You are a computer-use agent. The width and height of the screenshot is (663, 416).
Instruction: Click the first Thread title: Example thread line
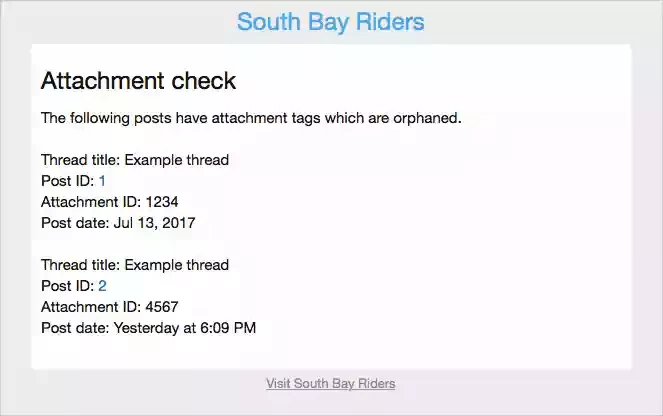135,160
